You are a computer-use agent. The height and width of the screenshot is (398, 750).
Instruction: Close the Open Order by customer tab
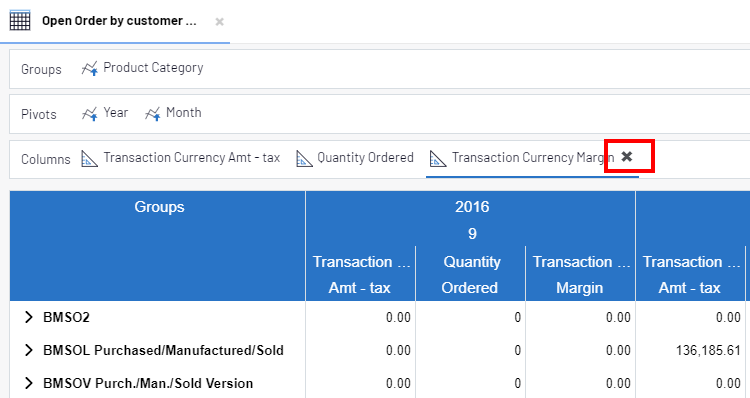click(x=220, y=22)
